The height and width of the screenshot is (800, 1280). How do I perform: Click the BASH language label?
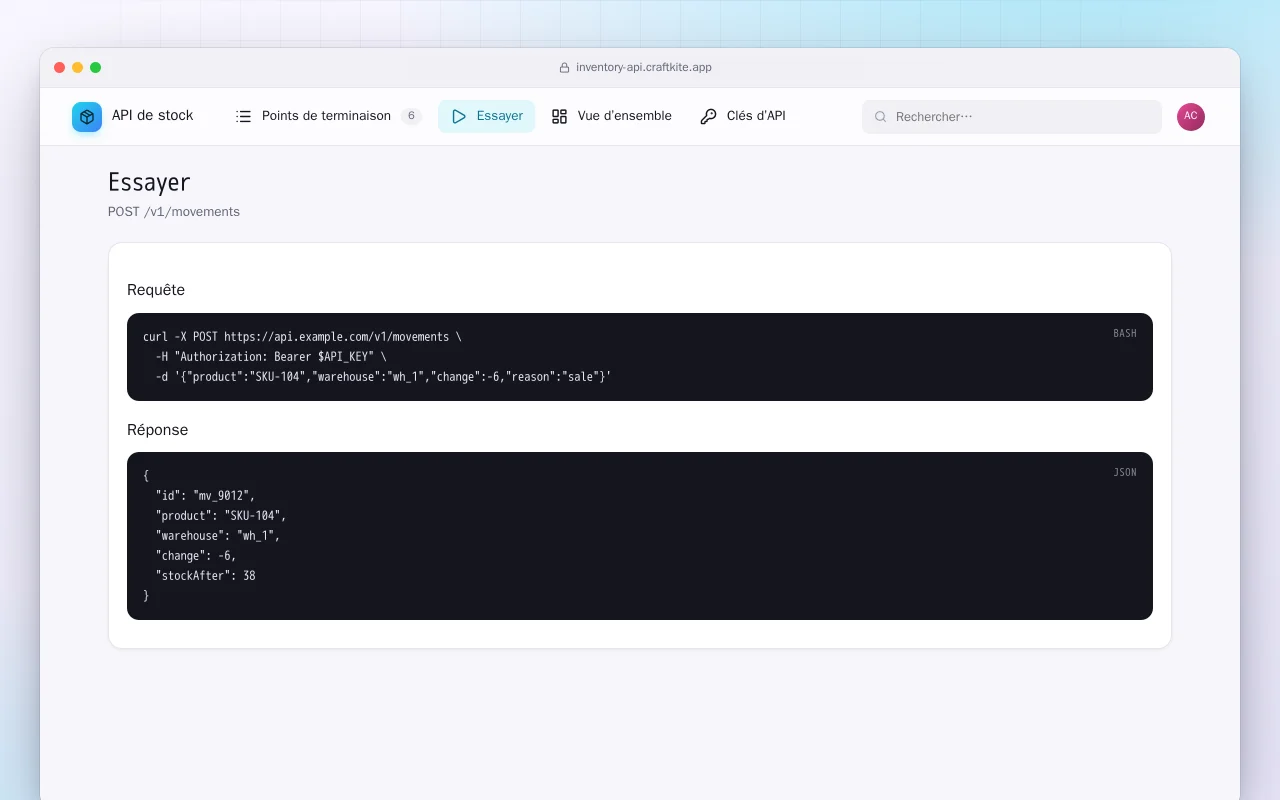tap(1125, 334)
